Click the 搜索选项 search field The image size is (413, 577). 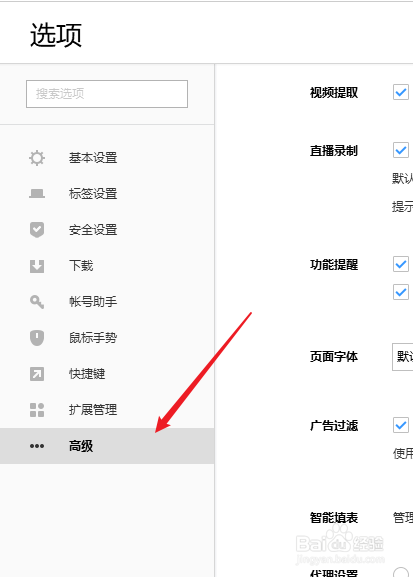coord(107,94)
